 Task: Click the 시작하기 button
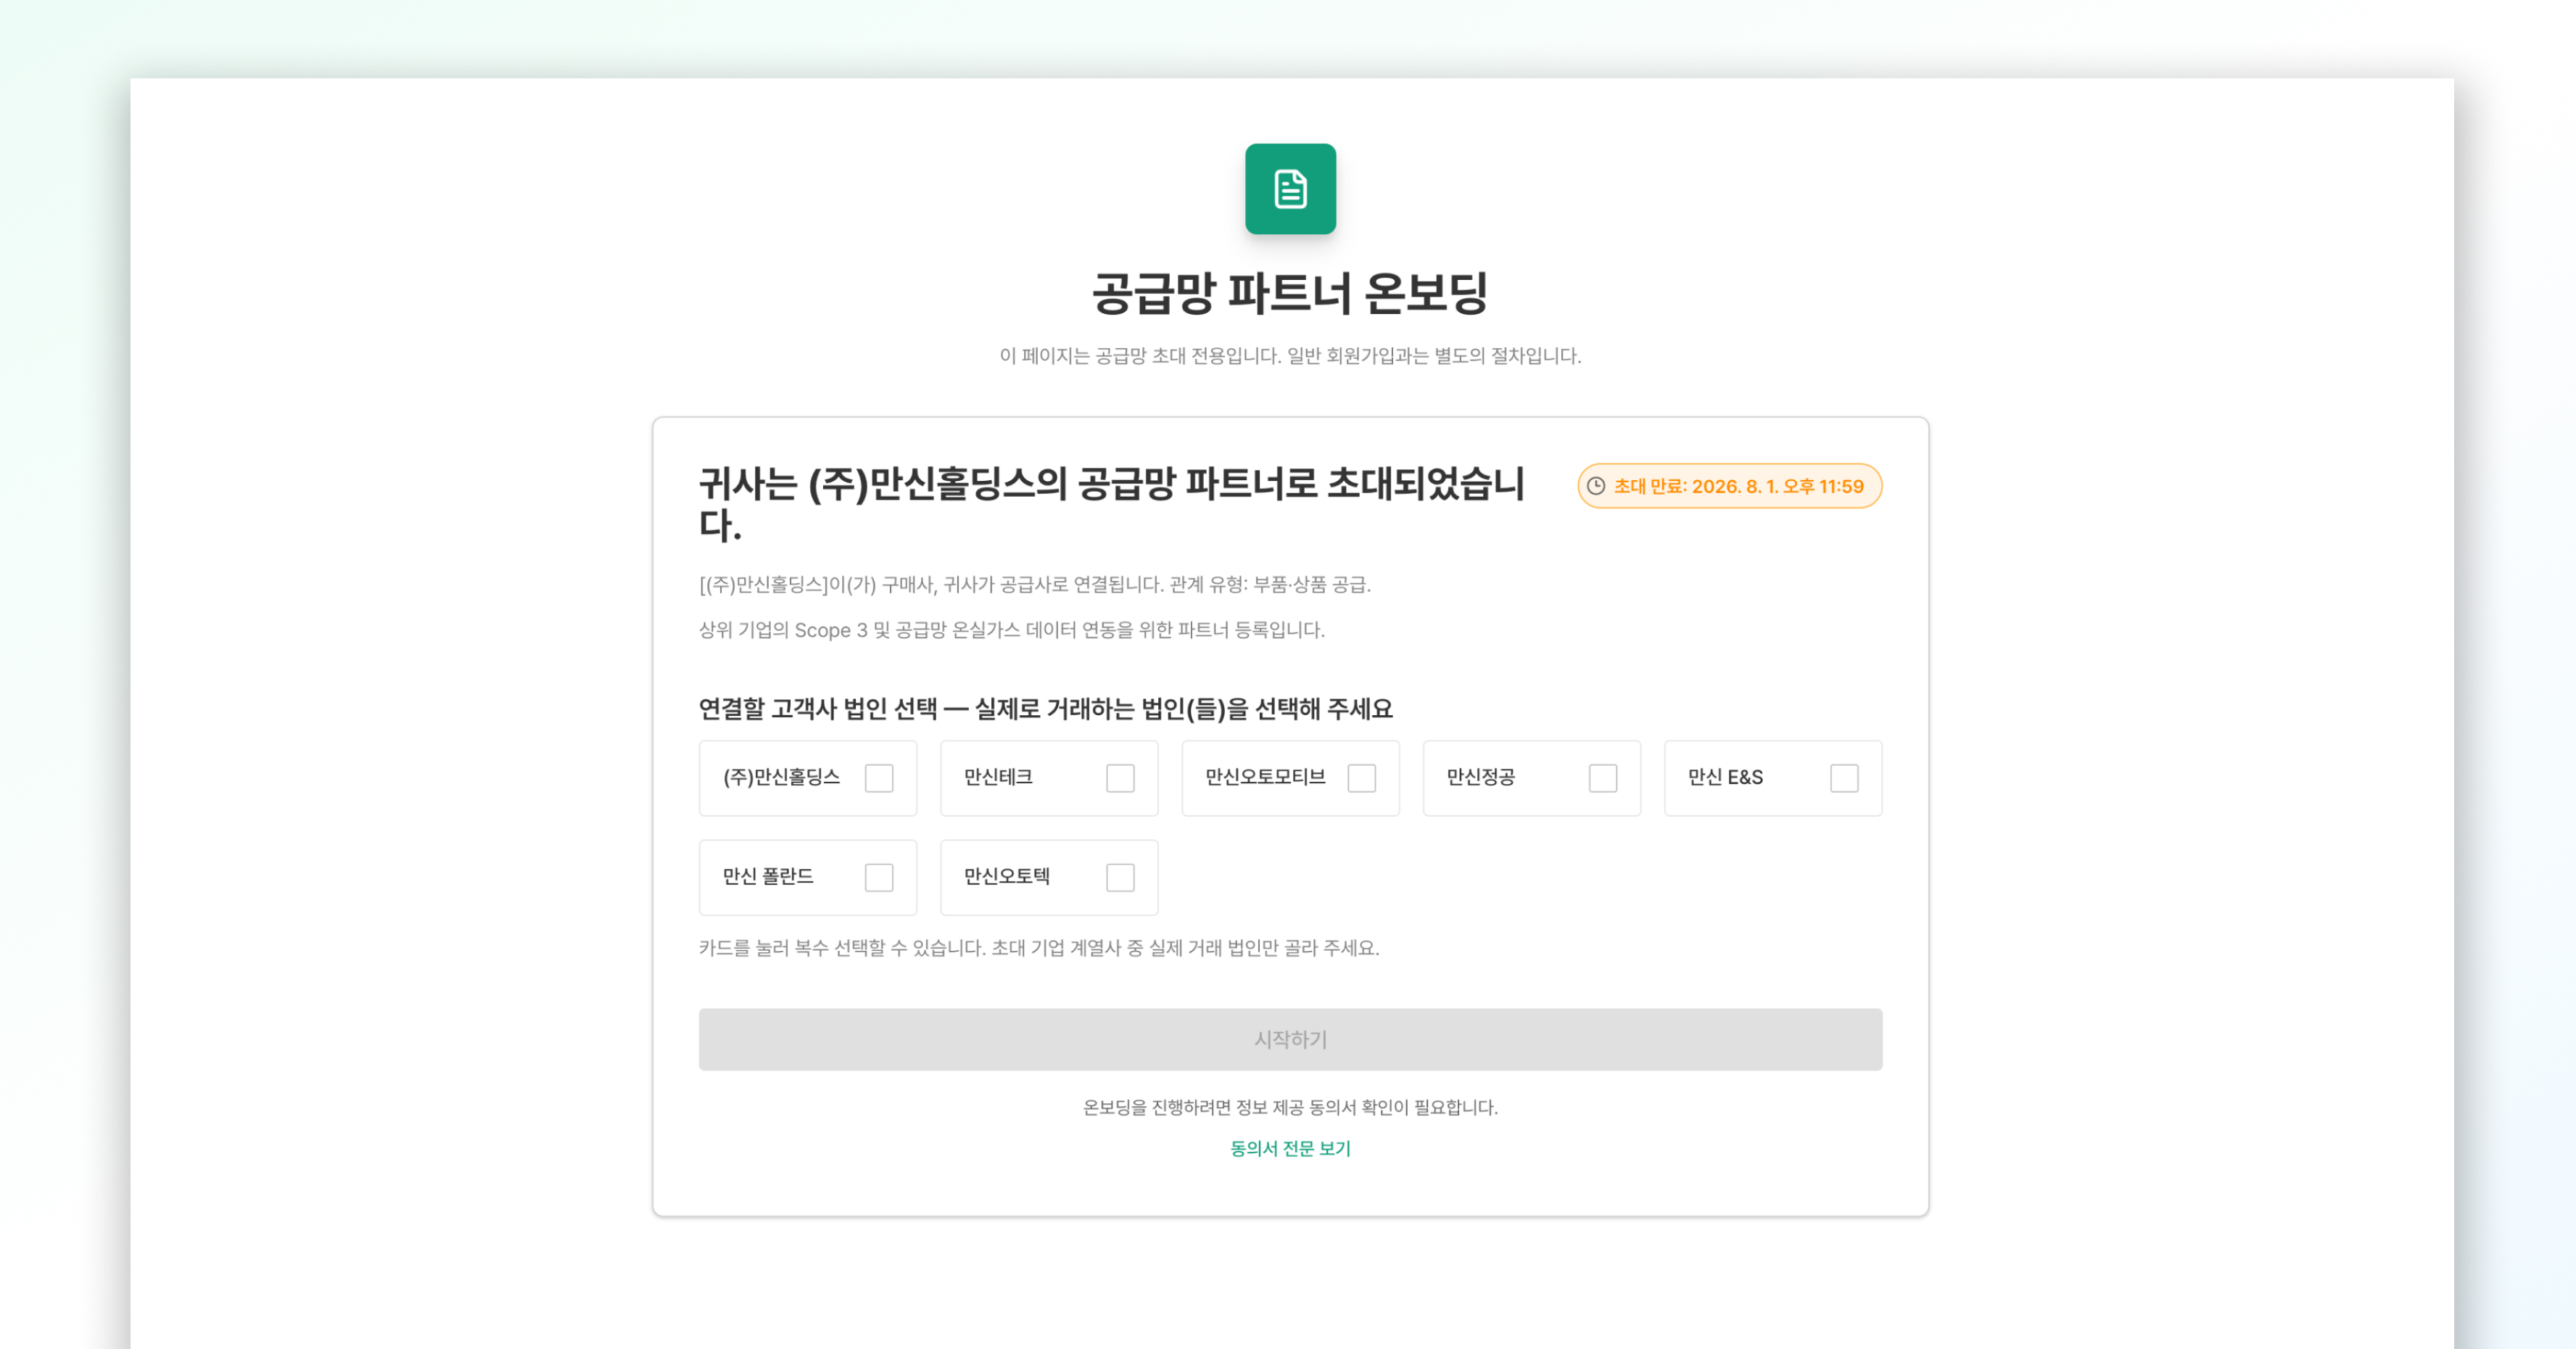coord(1290,1039)
